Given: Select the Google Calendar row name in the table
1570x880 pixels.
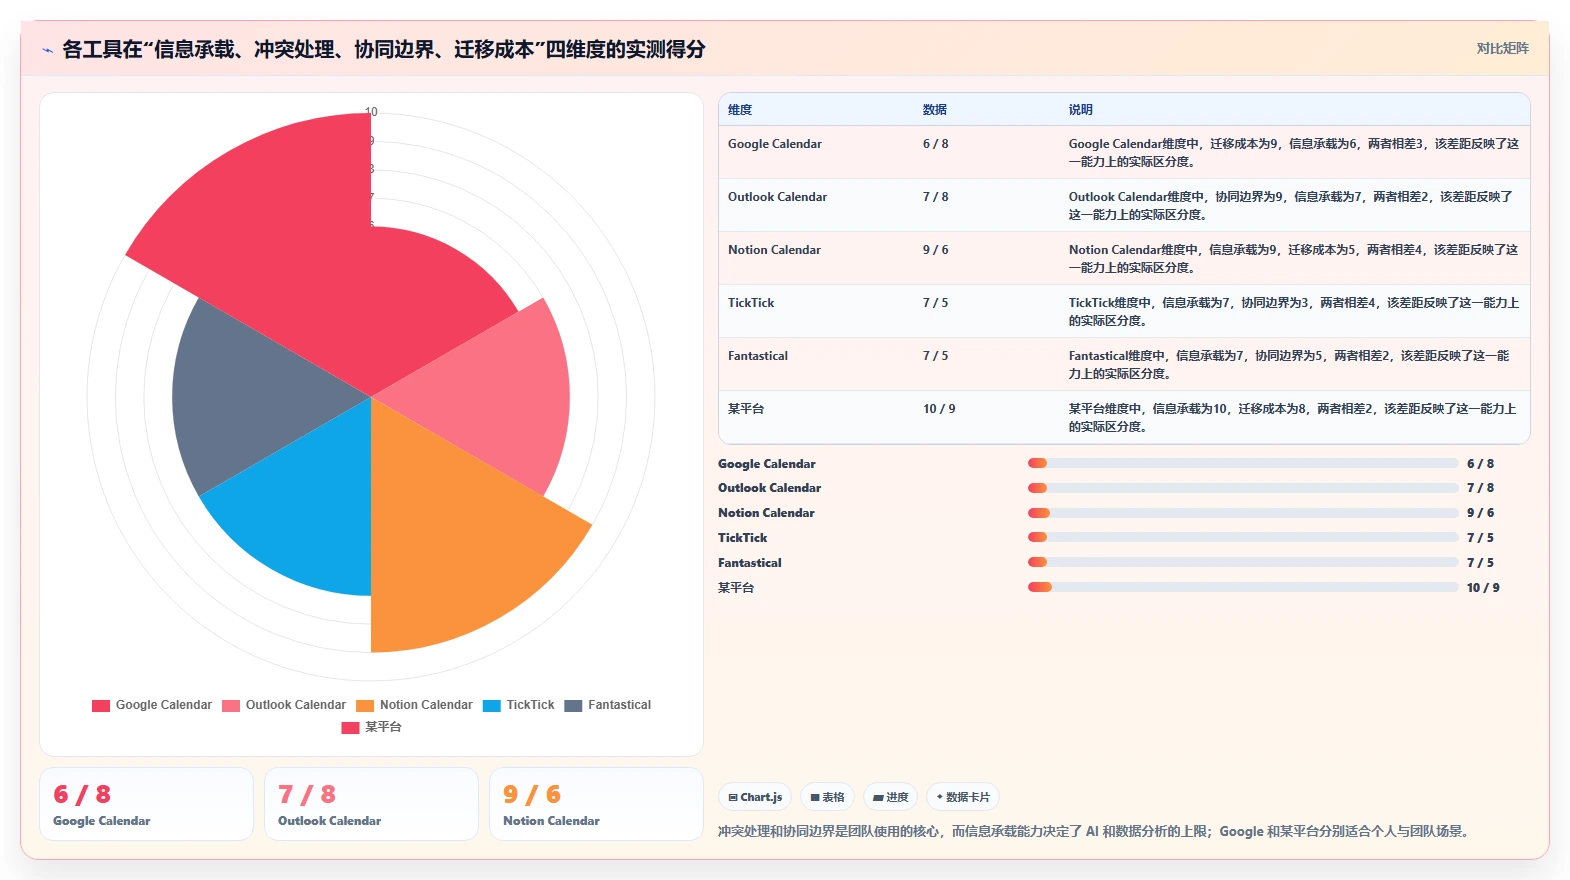Looking at the screenshot, I should (775, 144).
